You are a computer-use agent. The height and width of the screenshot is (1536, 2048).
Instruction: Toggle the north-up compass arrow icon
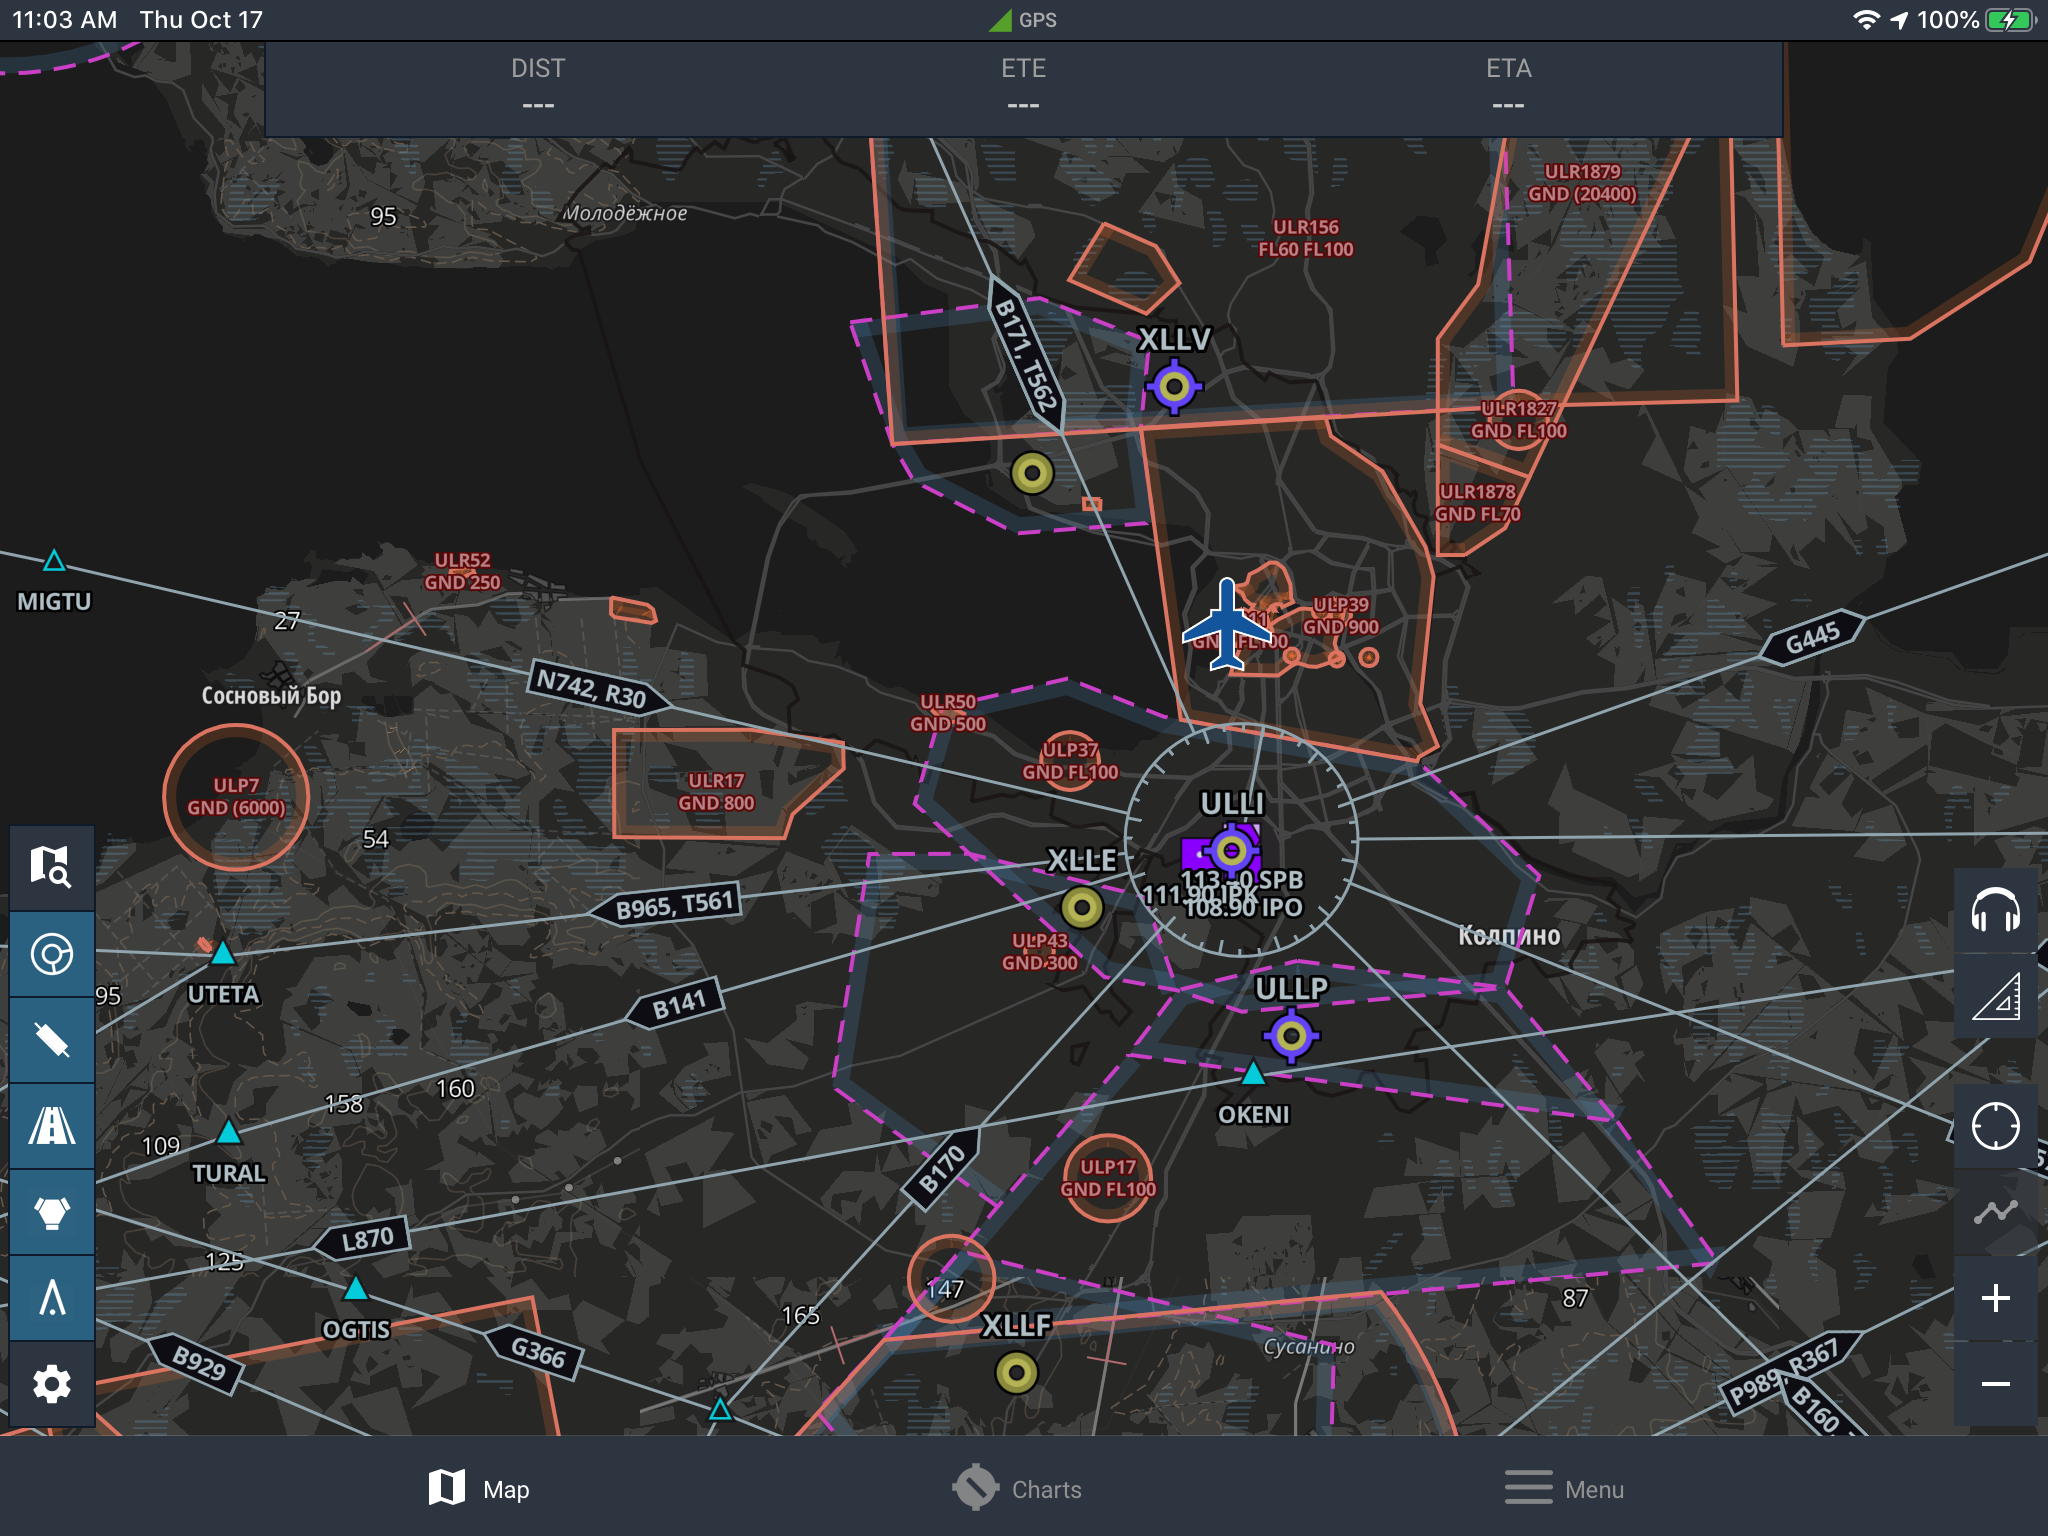pyautogui.click(x=51, y=1298)
